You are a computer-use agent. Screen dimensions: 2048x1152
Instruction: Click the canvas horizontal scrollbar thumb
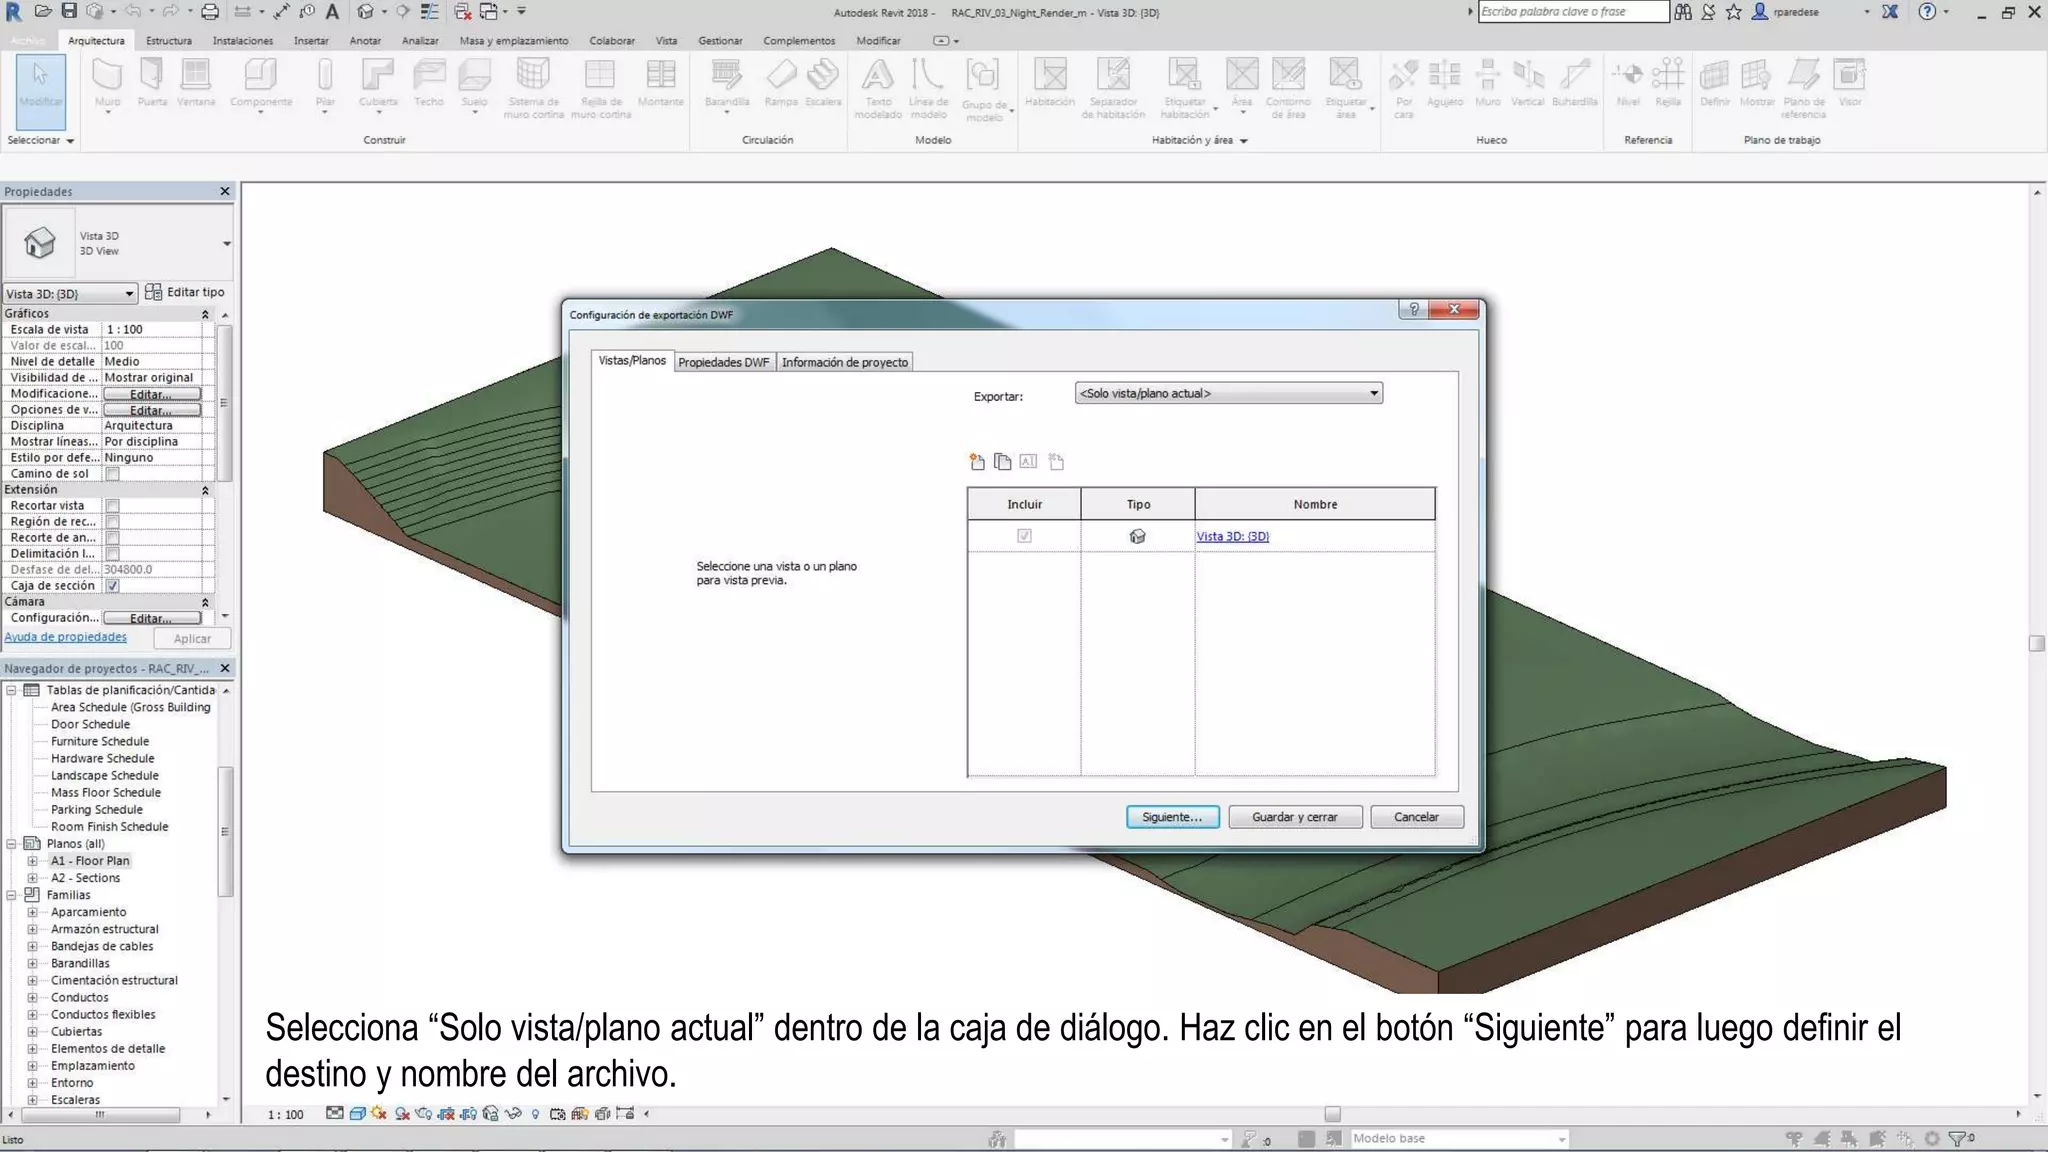point(1332,1114)
